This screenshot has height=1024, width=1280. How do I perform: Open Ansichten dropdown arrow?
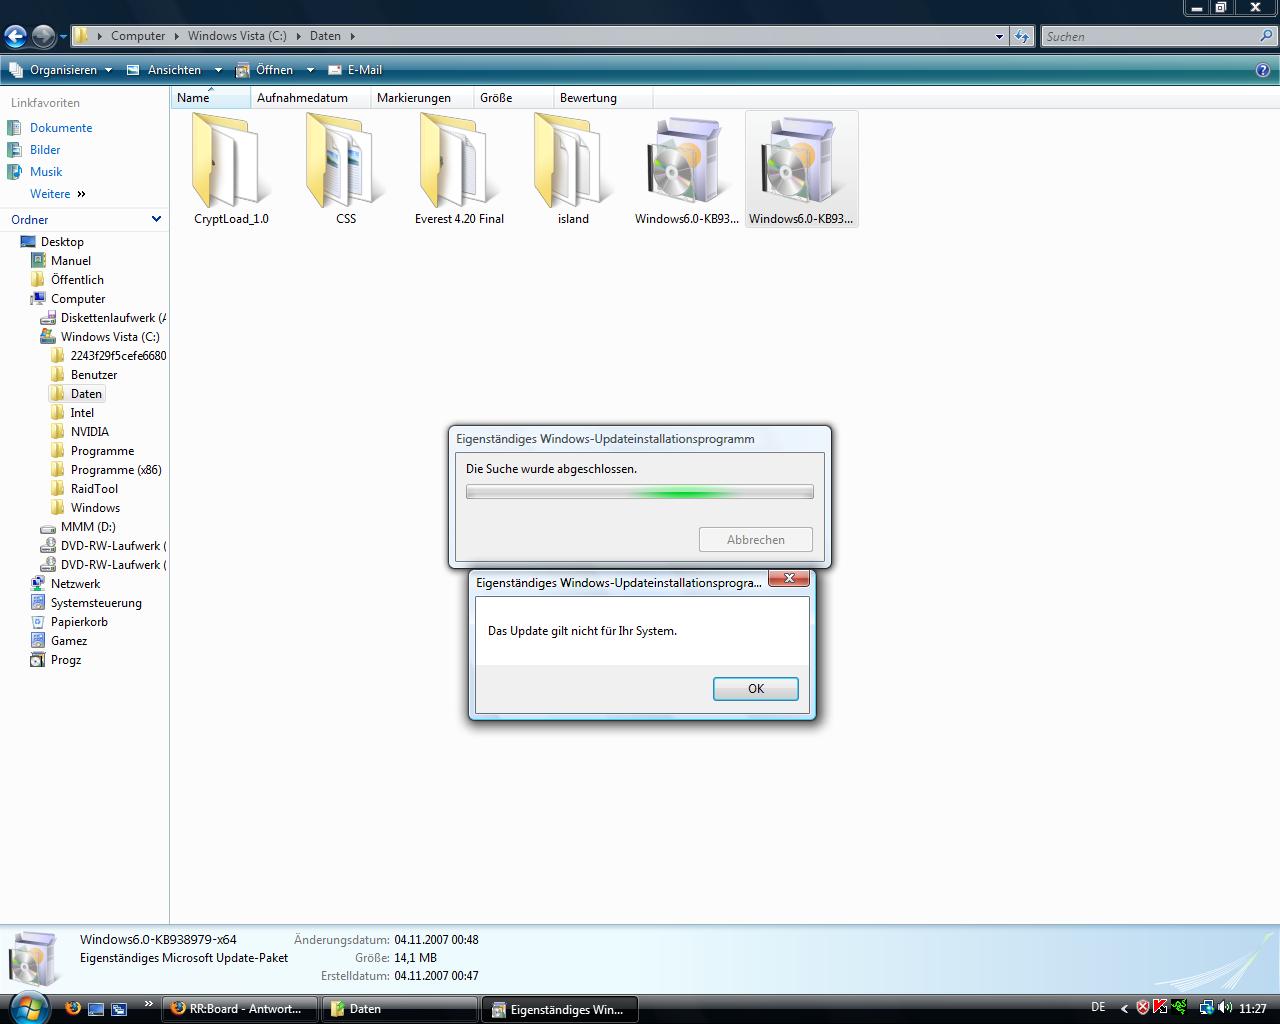tap(218, 70)
